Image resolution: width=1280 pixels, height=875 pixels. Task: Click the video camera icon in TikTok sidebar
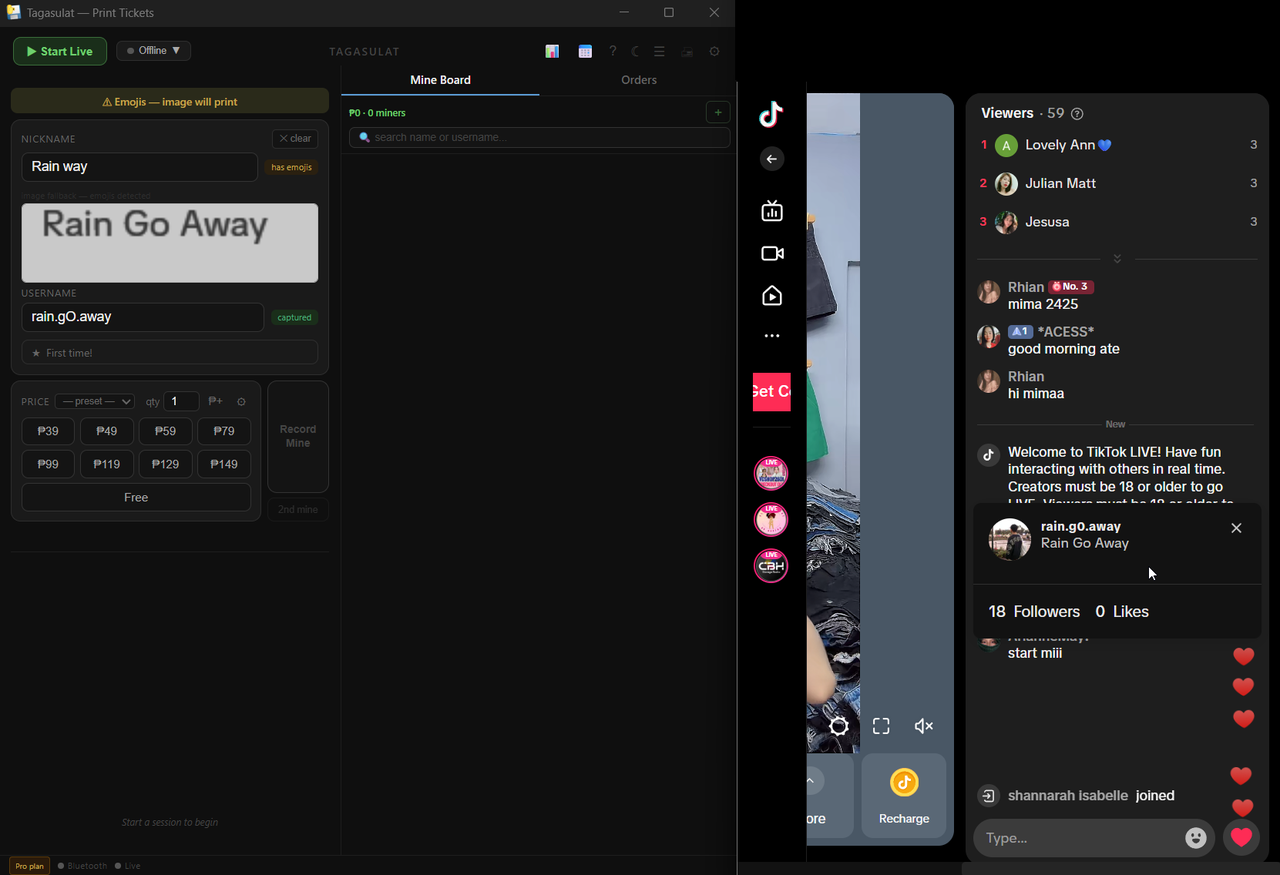pos(772,254)
